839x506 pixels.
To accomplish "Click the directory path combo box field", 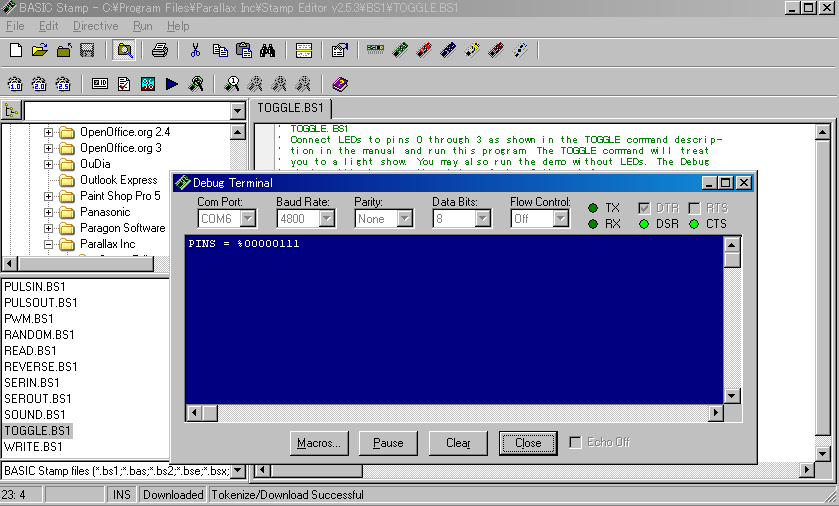I will (x=127, y=111).
